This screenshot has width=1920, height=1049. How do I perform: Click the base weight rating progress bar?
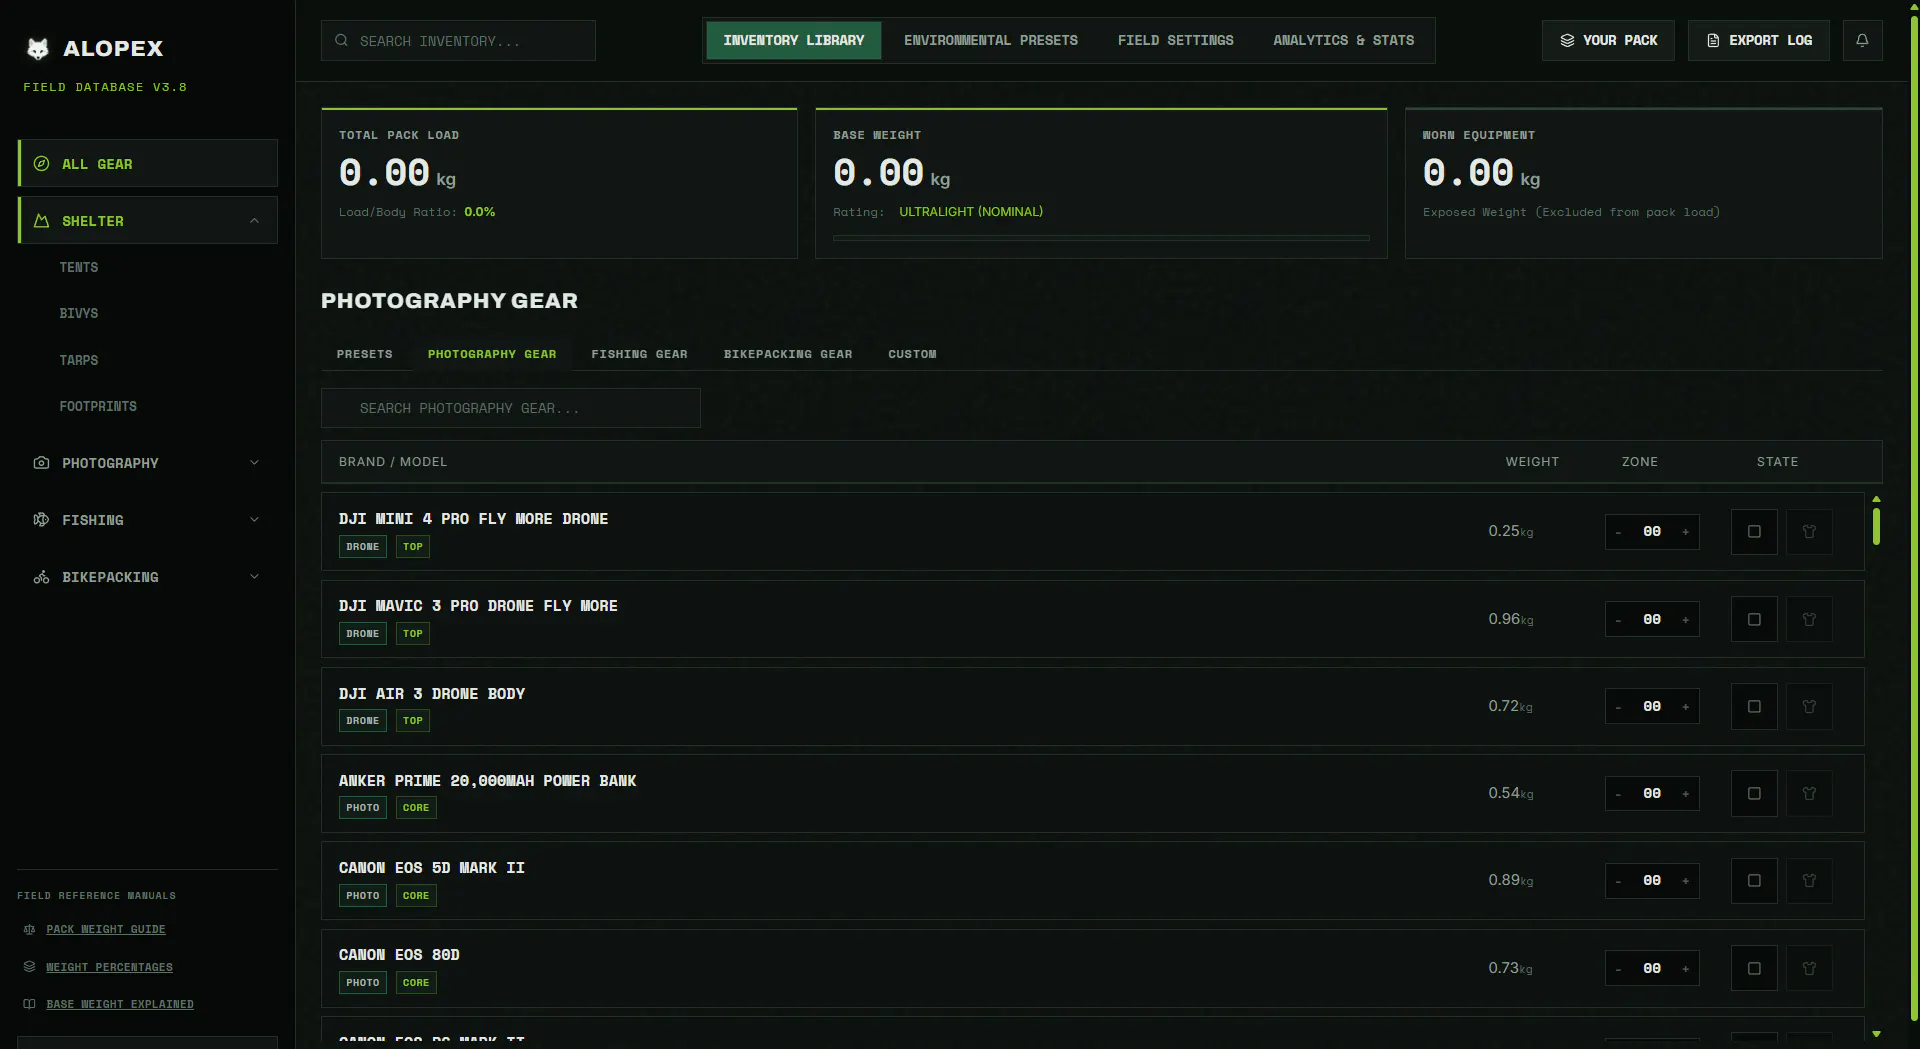click(x=1101, y=238)
